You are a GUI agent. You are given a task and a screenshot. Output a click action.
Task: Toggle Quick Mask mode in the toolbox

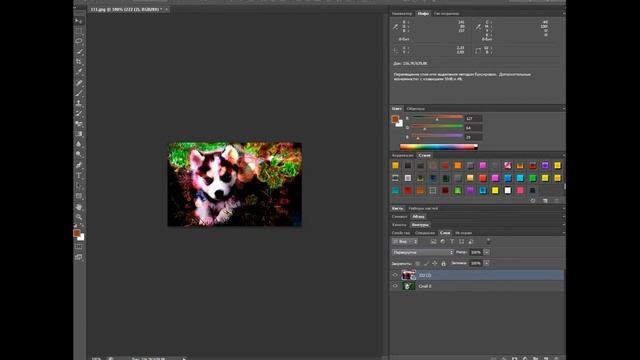(x=79, y=247)
